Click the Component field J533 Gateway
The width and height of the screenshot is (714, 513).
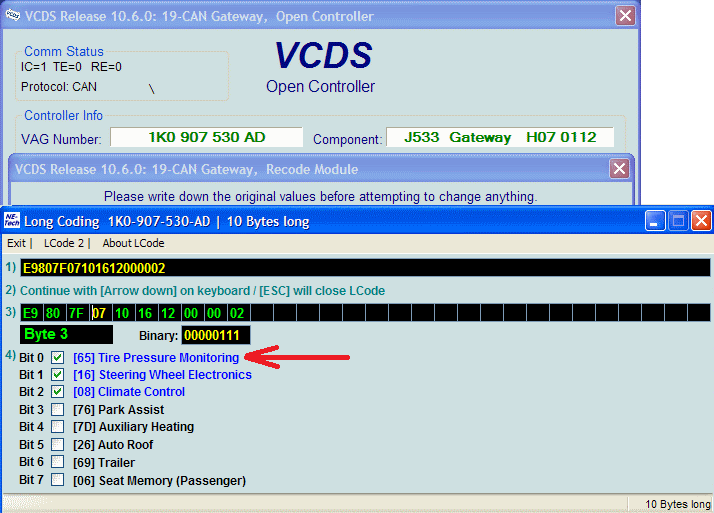point(500,137)
